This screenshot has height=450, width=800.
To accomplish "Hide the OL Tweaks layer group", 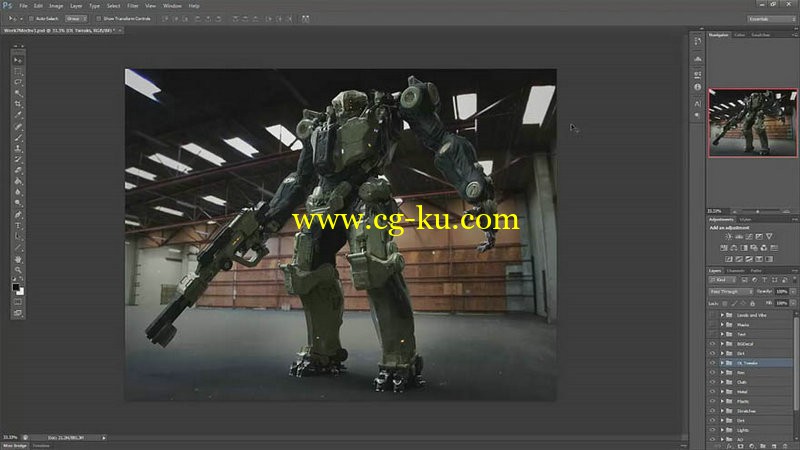I will point(712,363).
